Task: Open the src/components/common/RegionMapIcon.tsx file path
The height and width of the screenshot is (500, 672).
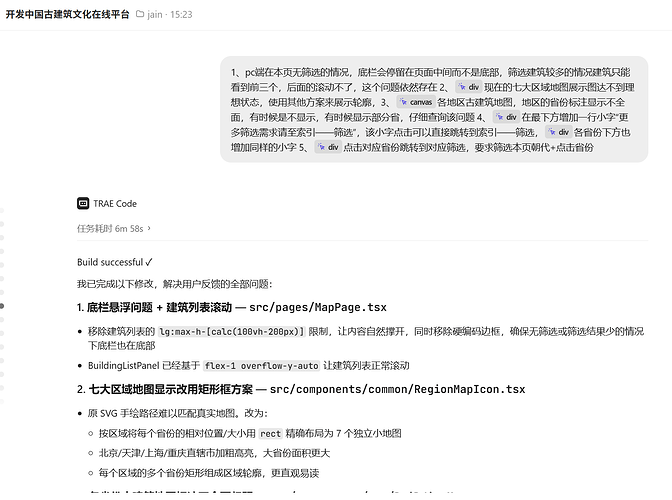Action: pyautogui.click(x=397, y=389)
